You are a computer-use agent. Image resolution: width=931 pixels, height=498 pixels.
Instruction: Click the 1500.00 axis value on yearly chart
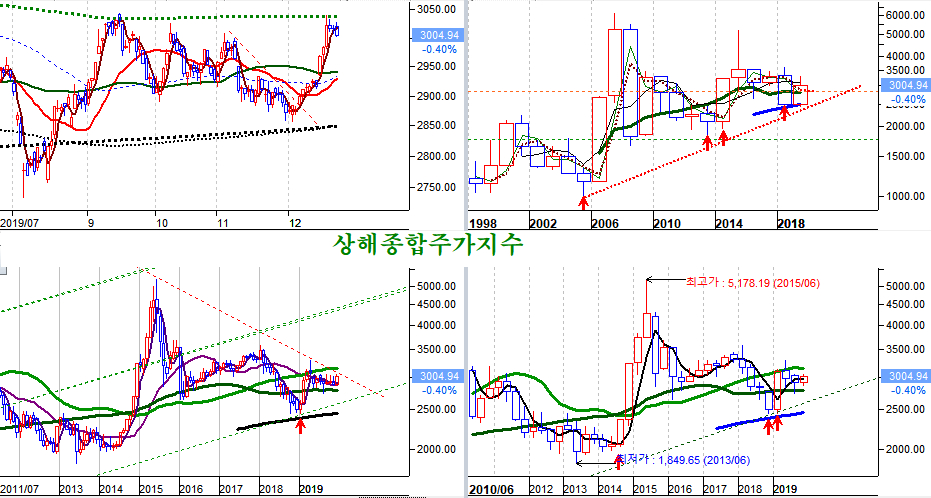[x=905, y=156]
